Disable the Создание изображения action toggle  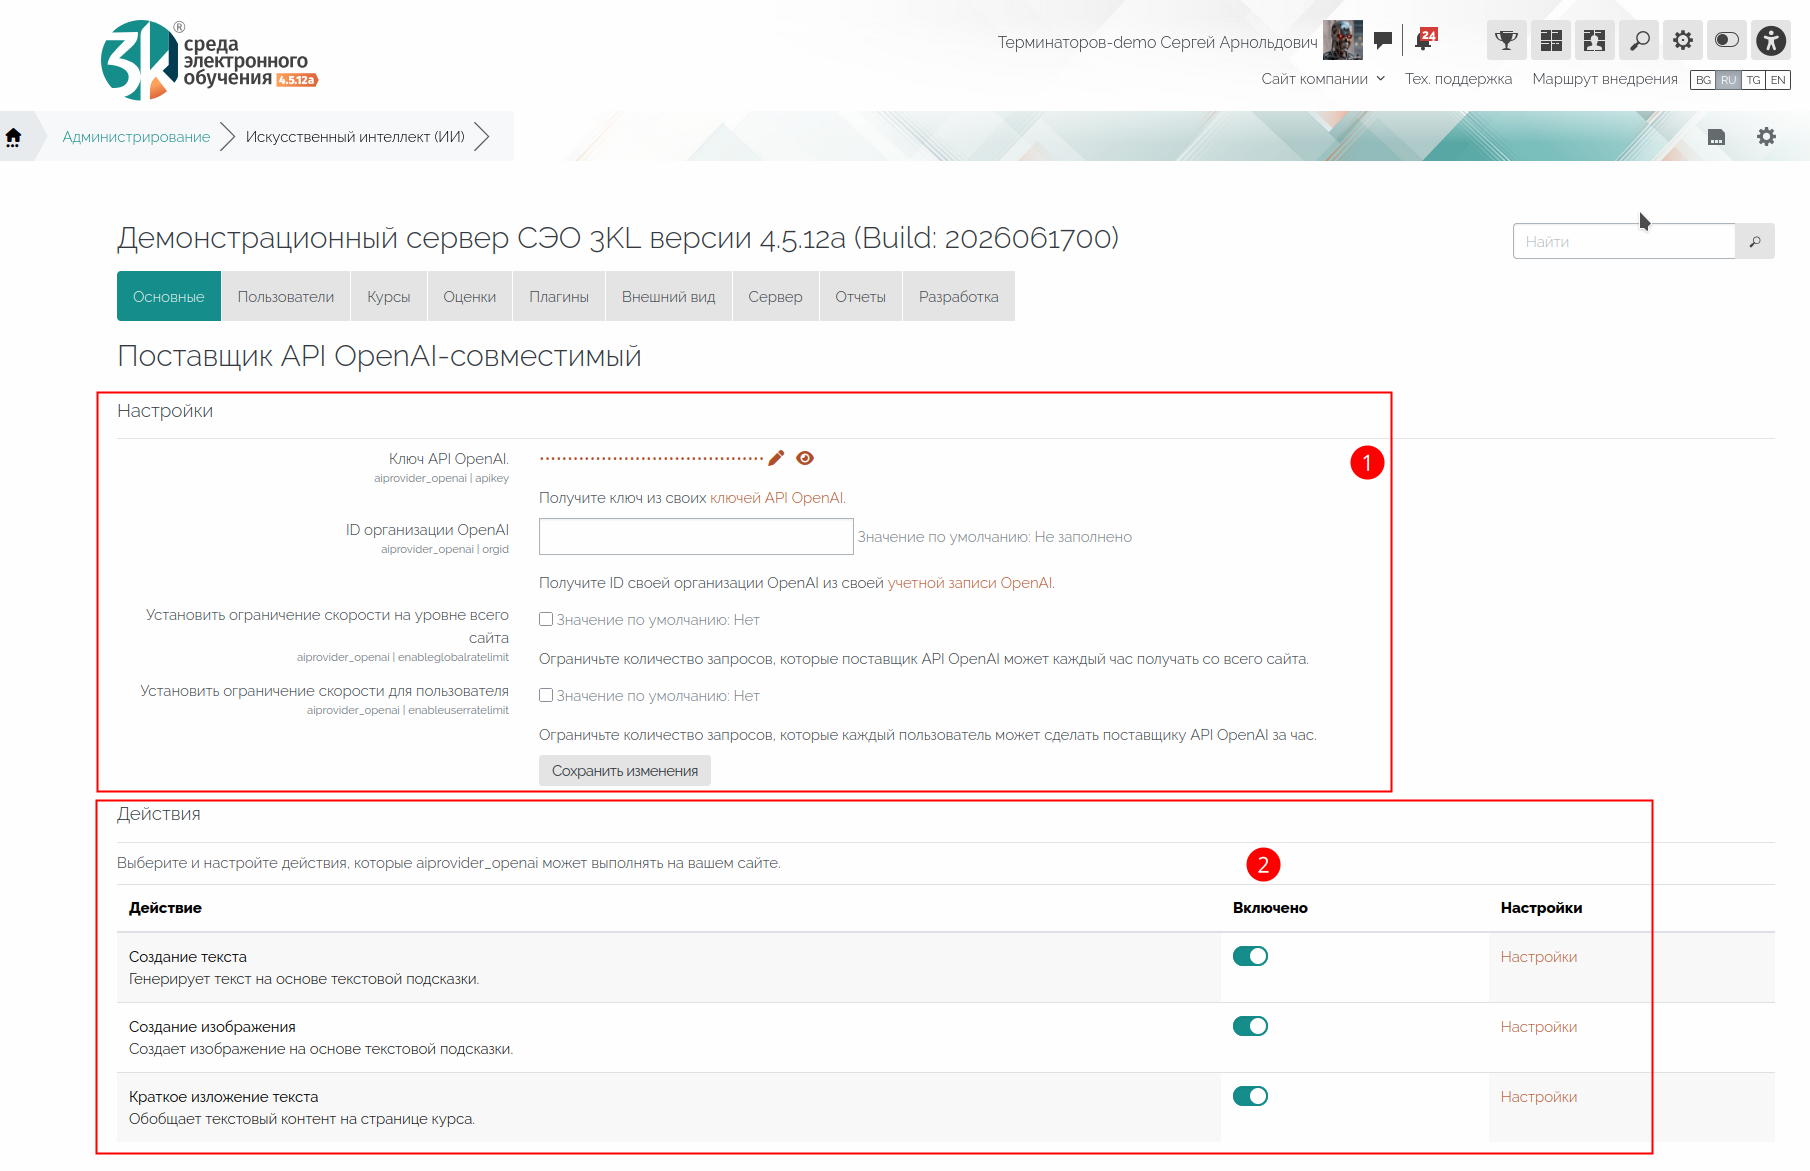tap(1250, 1026)
